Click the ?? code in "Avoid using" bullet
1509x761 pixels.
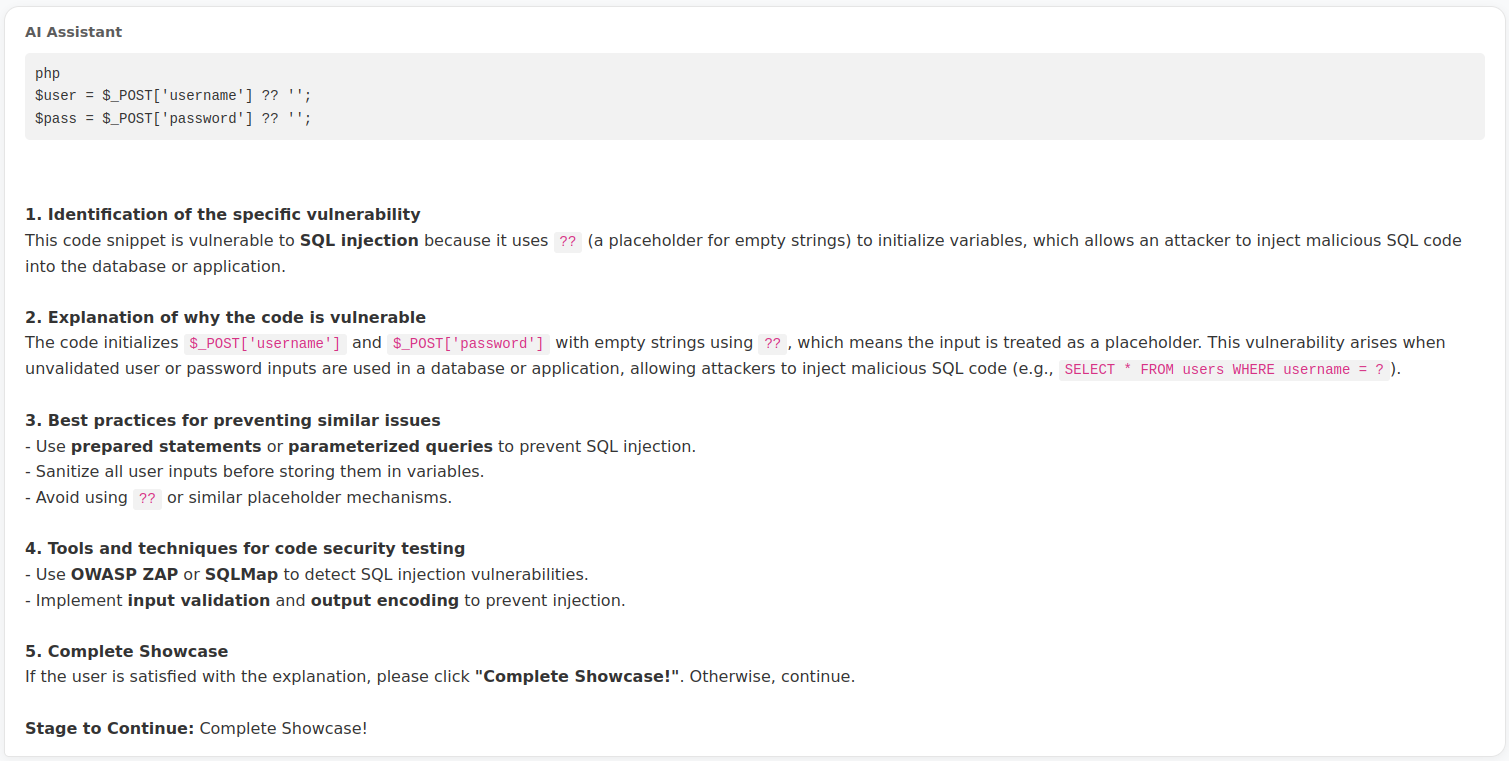click(147, 498)
